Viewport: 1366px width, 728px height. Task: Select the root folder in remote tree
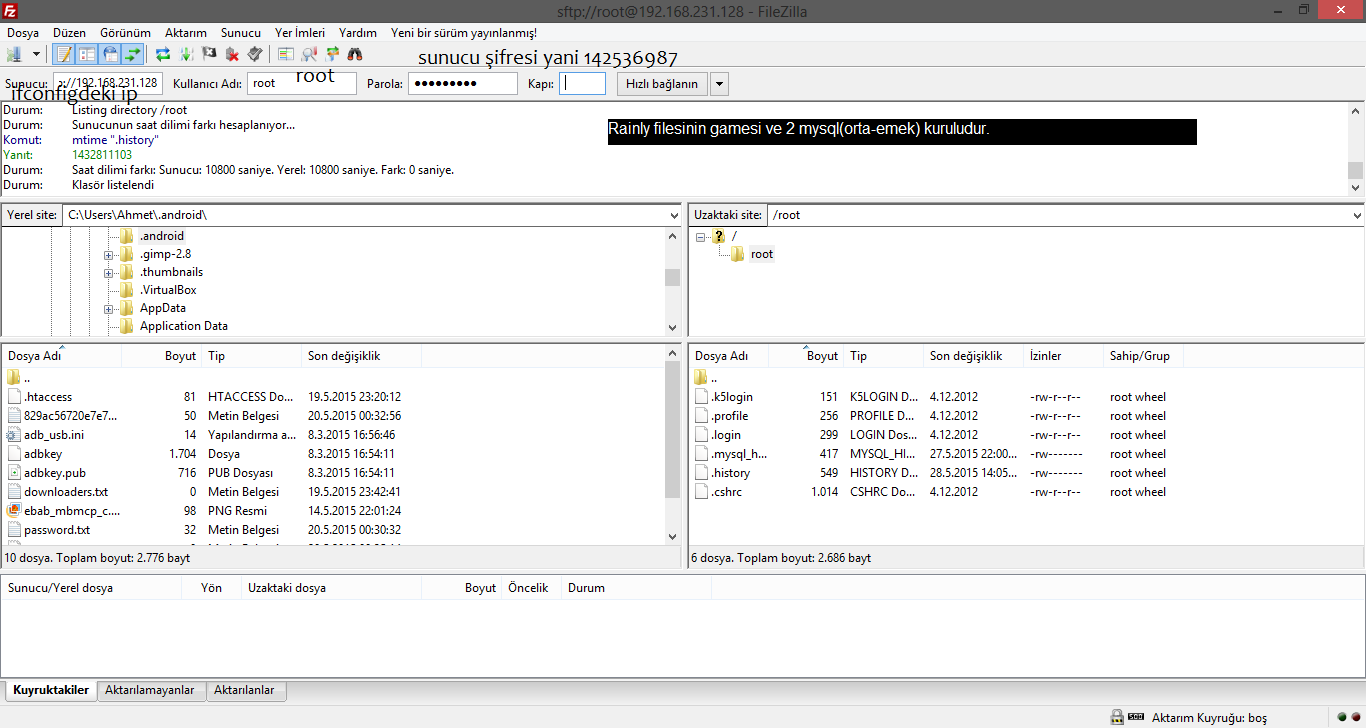point(762,254)
